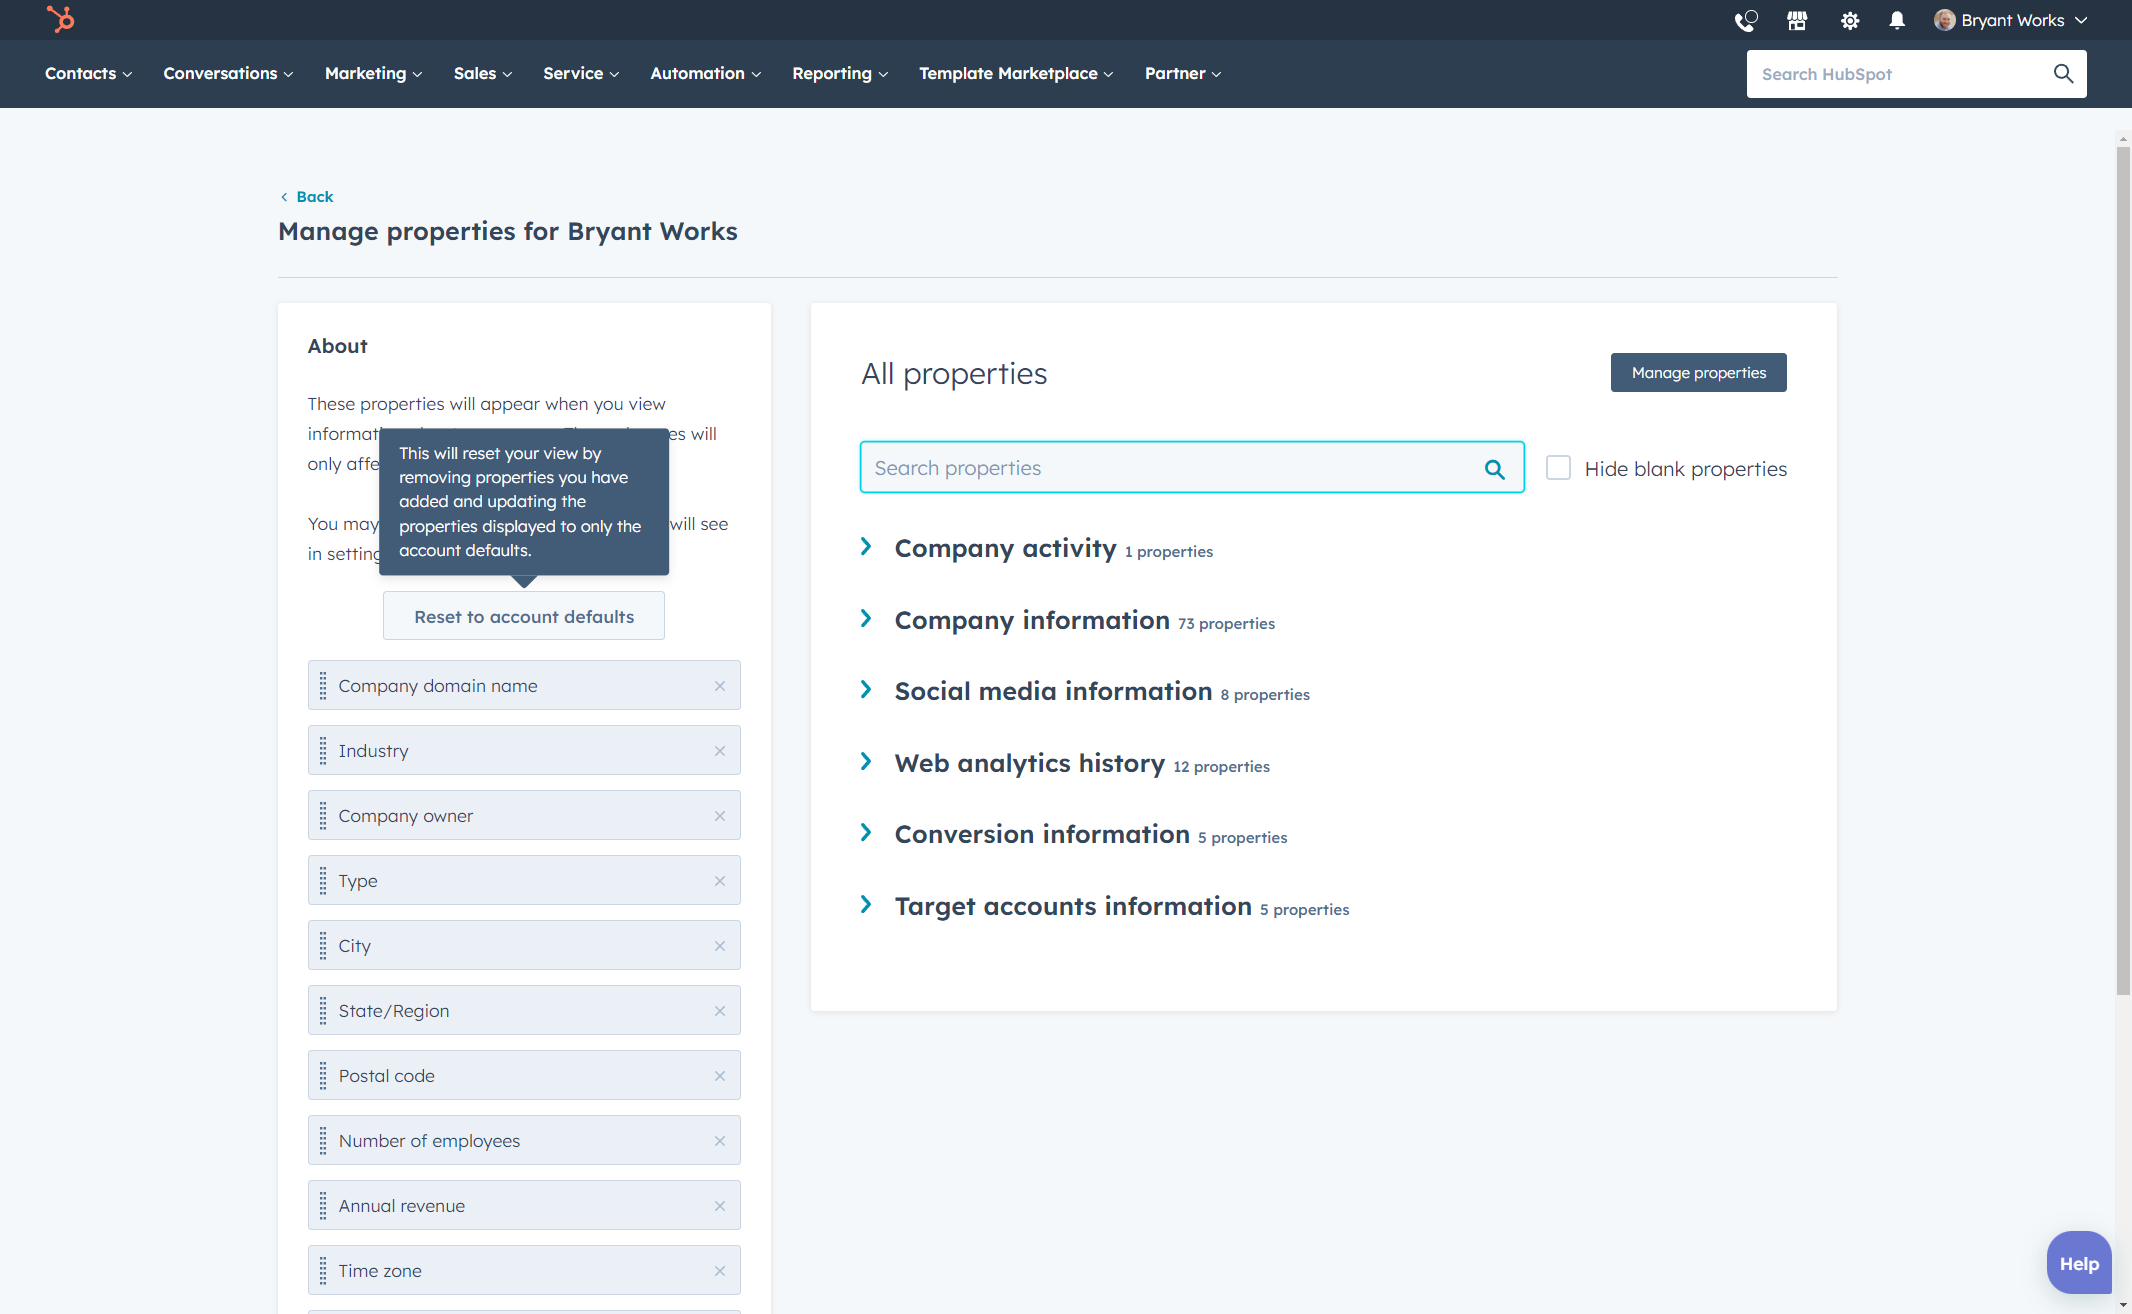Click the Bryant Works profile avatar
The height and width of the screenshot is (1314, 2132).
pyautogui.click(x=1943, y=20)
